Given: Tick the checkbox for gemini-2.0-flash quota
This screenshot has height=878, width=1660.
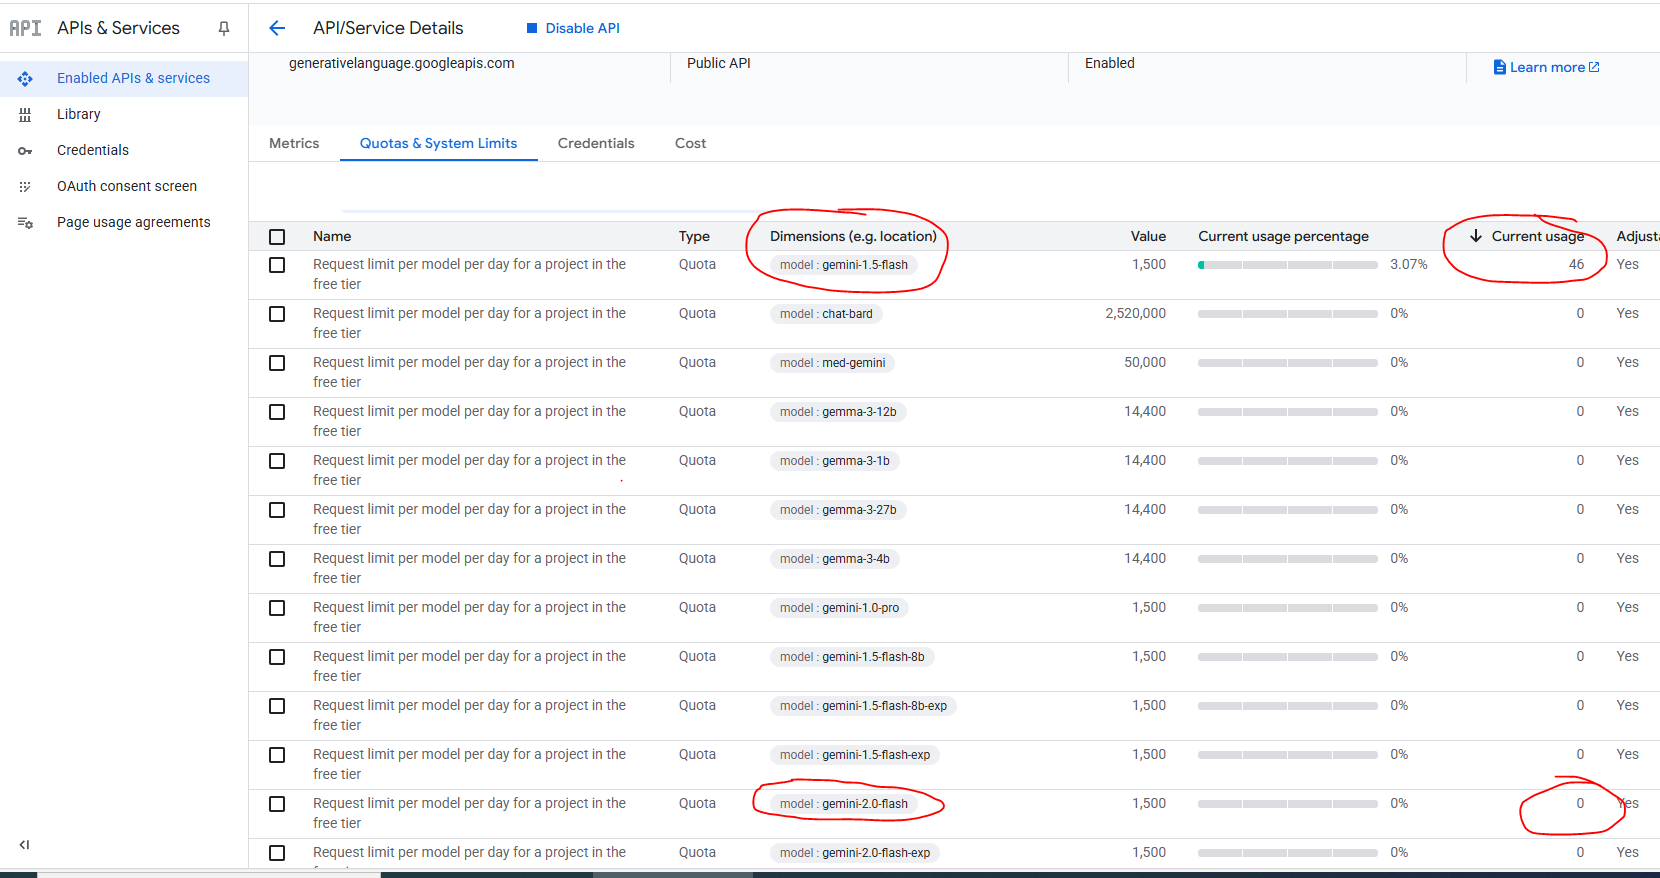Looking at the screenshot, I should (277, 804).
